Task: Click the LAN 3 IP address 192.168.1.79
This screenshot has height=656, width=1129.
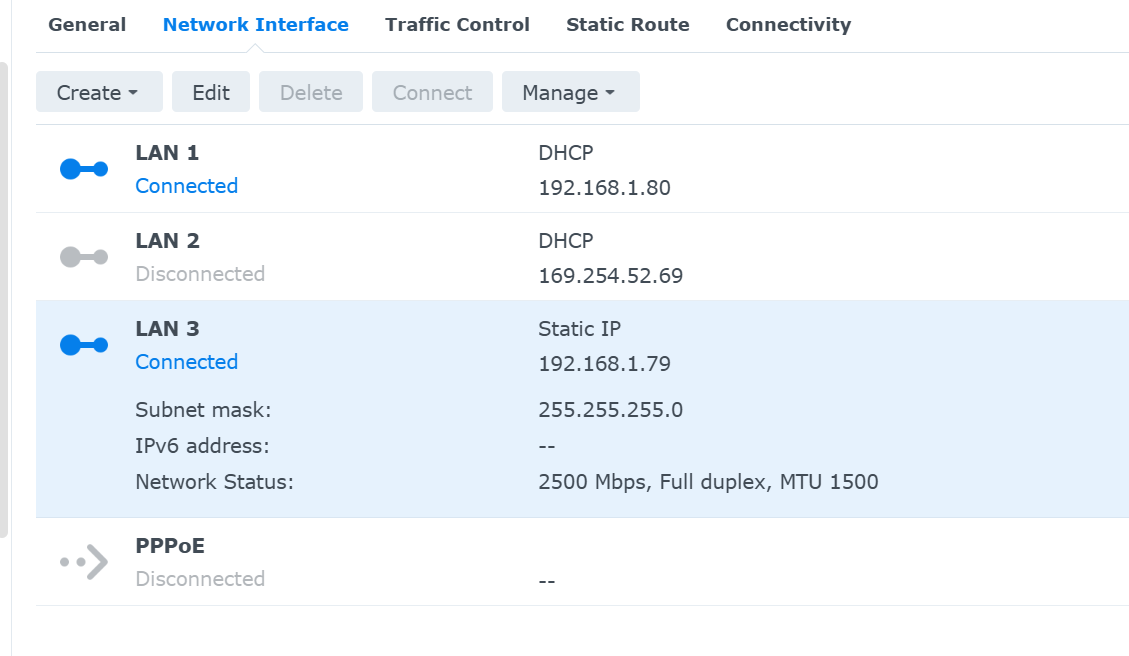Action: [604, 364]
